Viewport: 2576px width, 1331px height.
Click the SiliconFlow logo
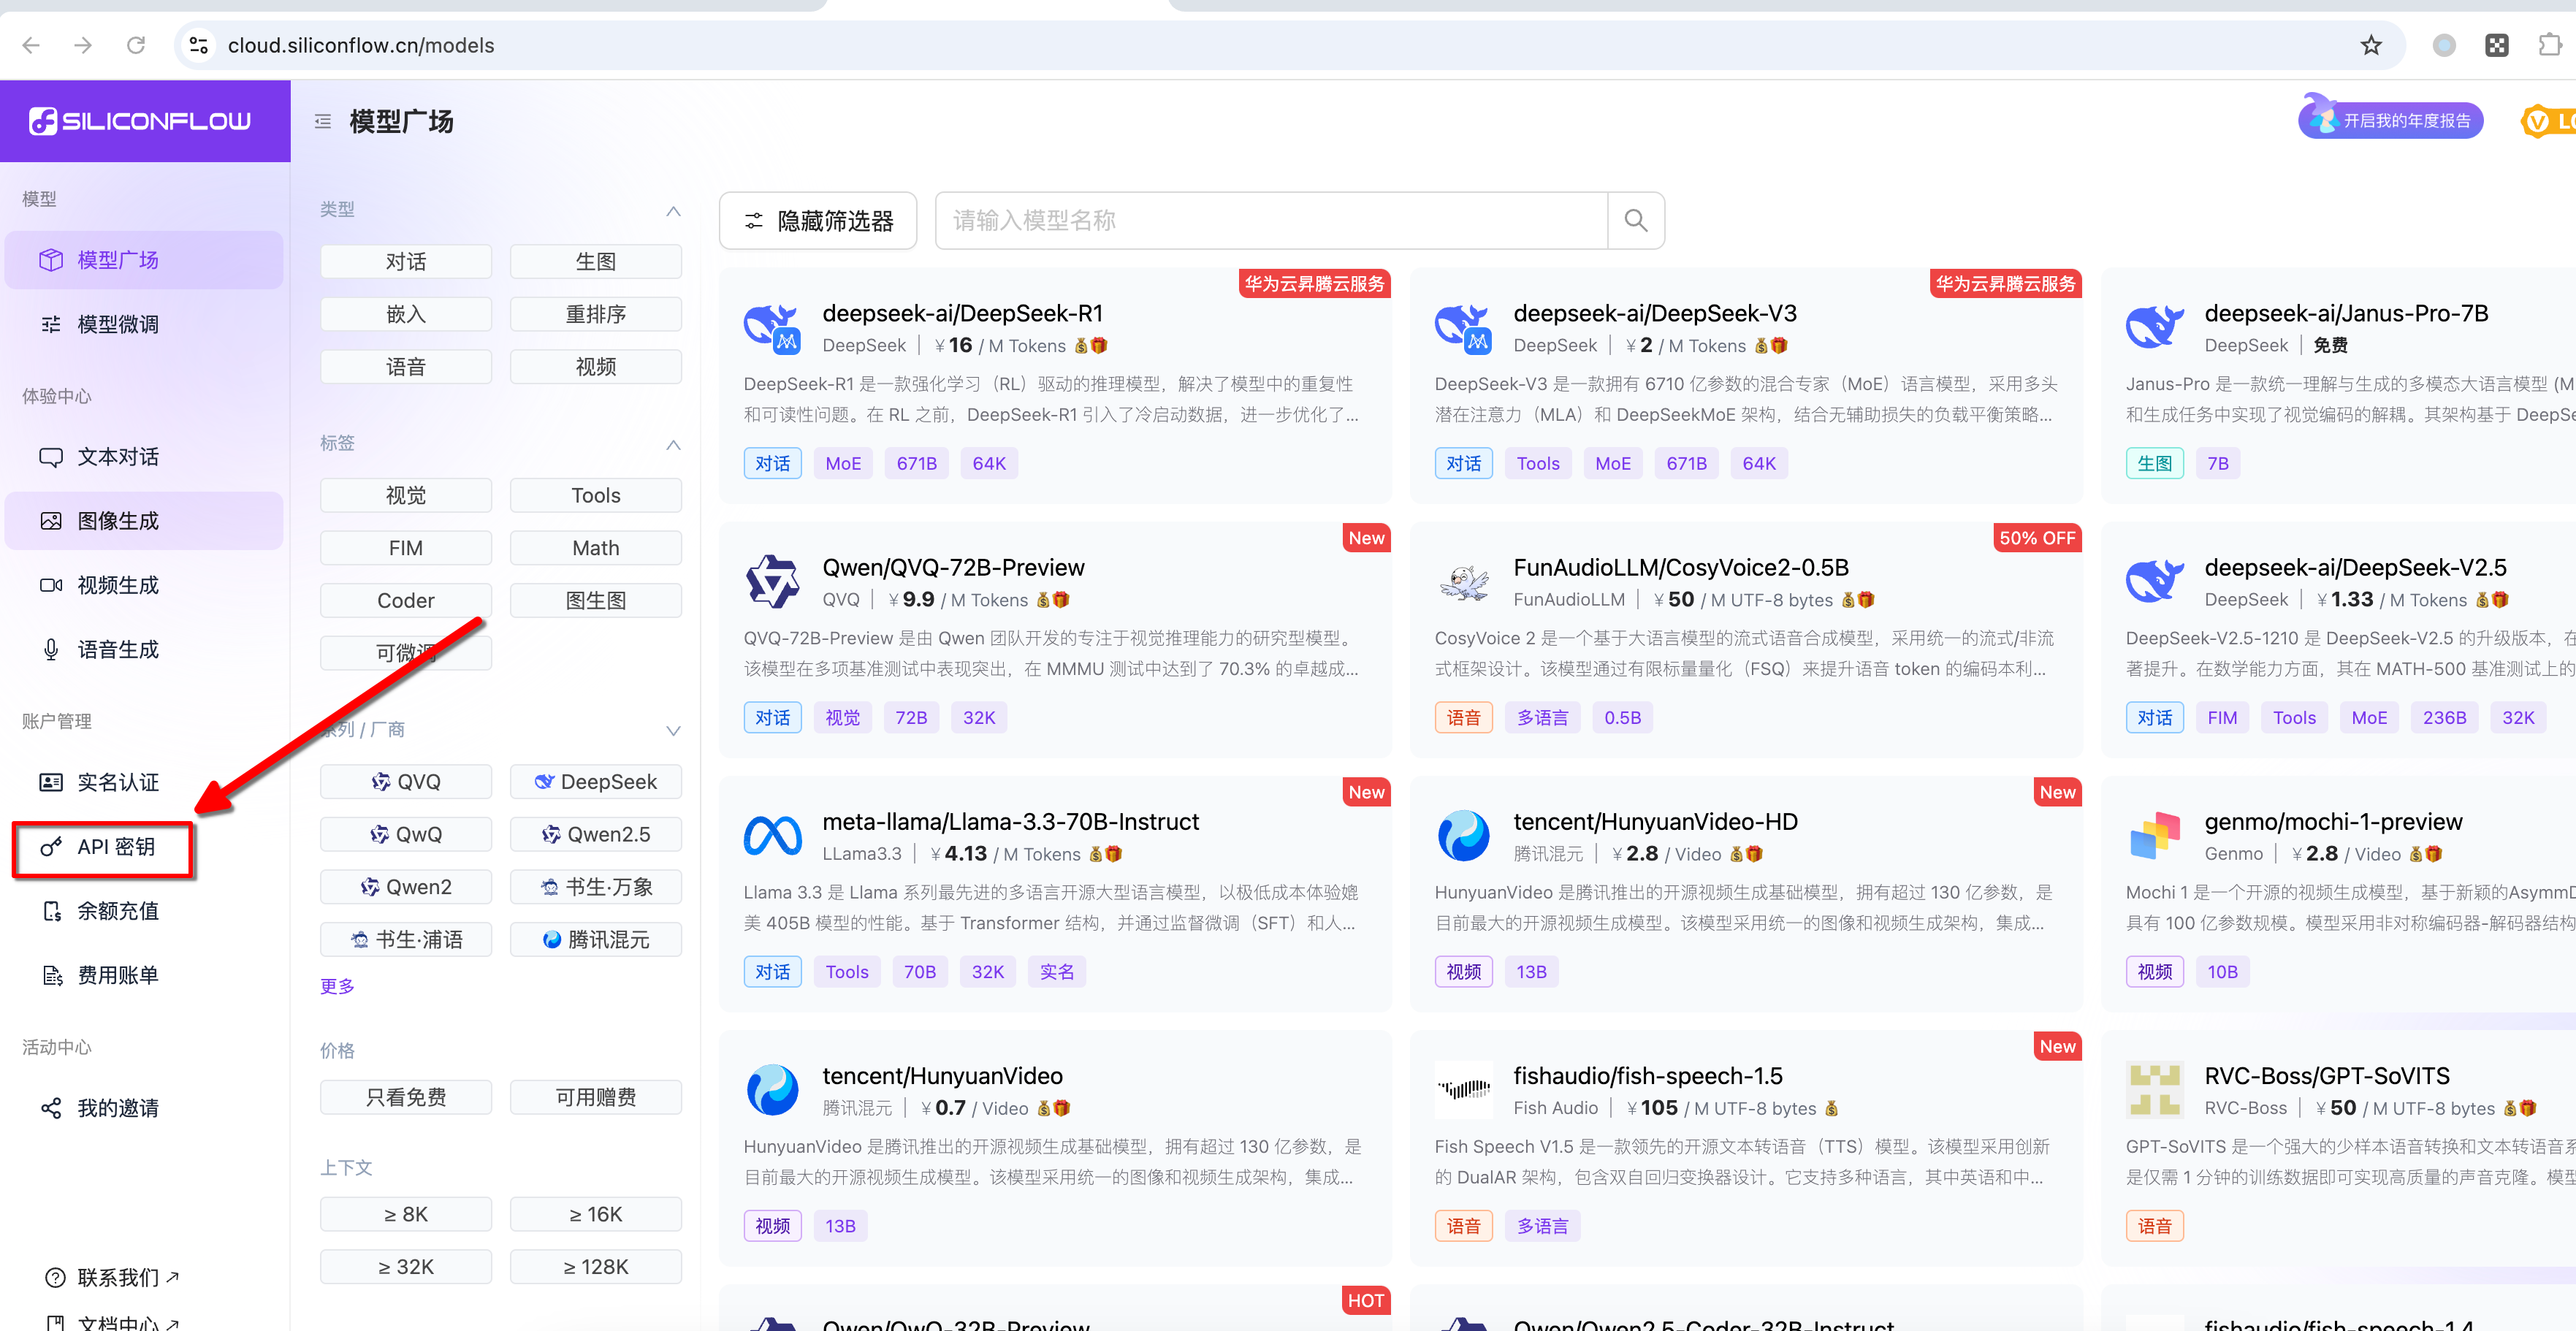[x=140, y=121]
